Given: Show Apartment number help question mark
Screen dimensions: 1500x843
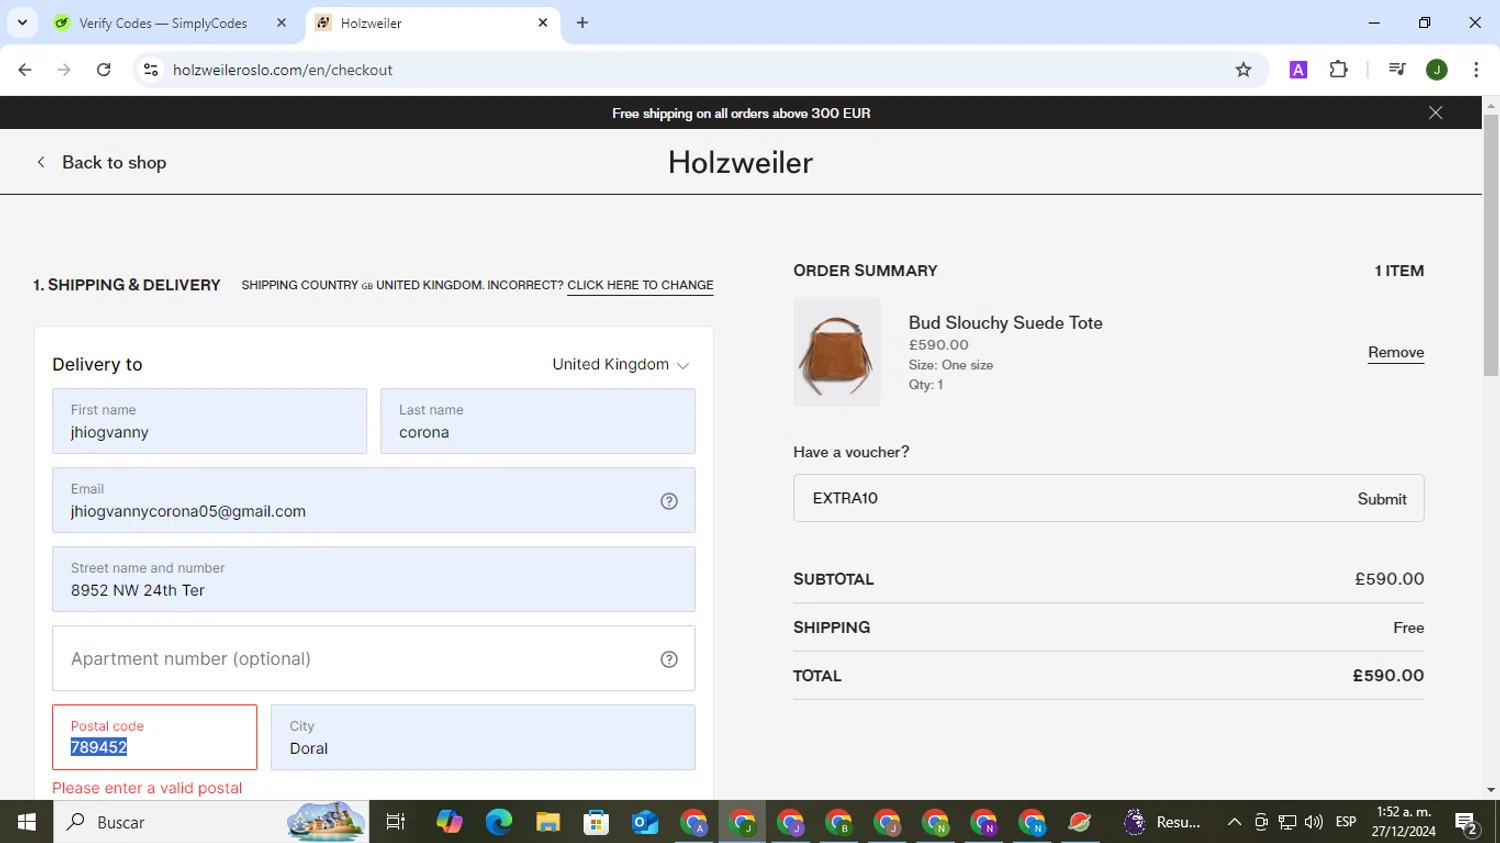Looking at the screenshot, I should click(x=669, y=659).
